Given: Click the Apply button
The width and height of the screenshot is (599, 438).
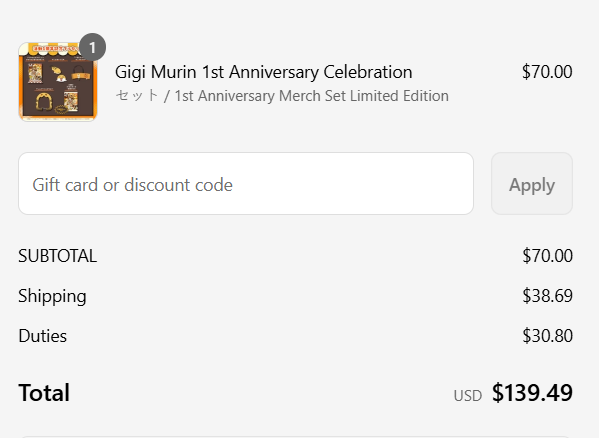Looking at the screenshot, I should [532, 184].
